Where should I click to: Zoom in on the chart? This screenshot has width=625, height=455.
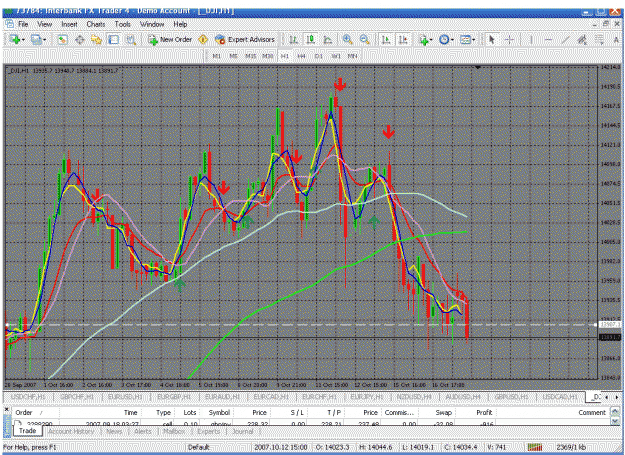click(x=348, y=39)
